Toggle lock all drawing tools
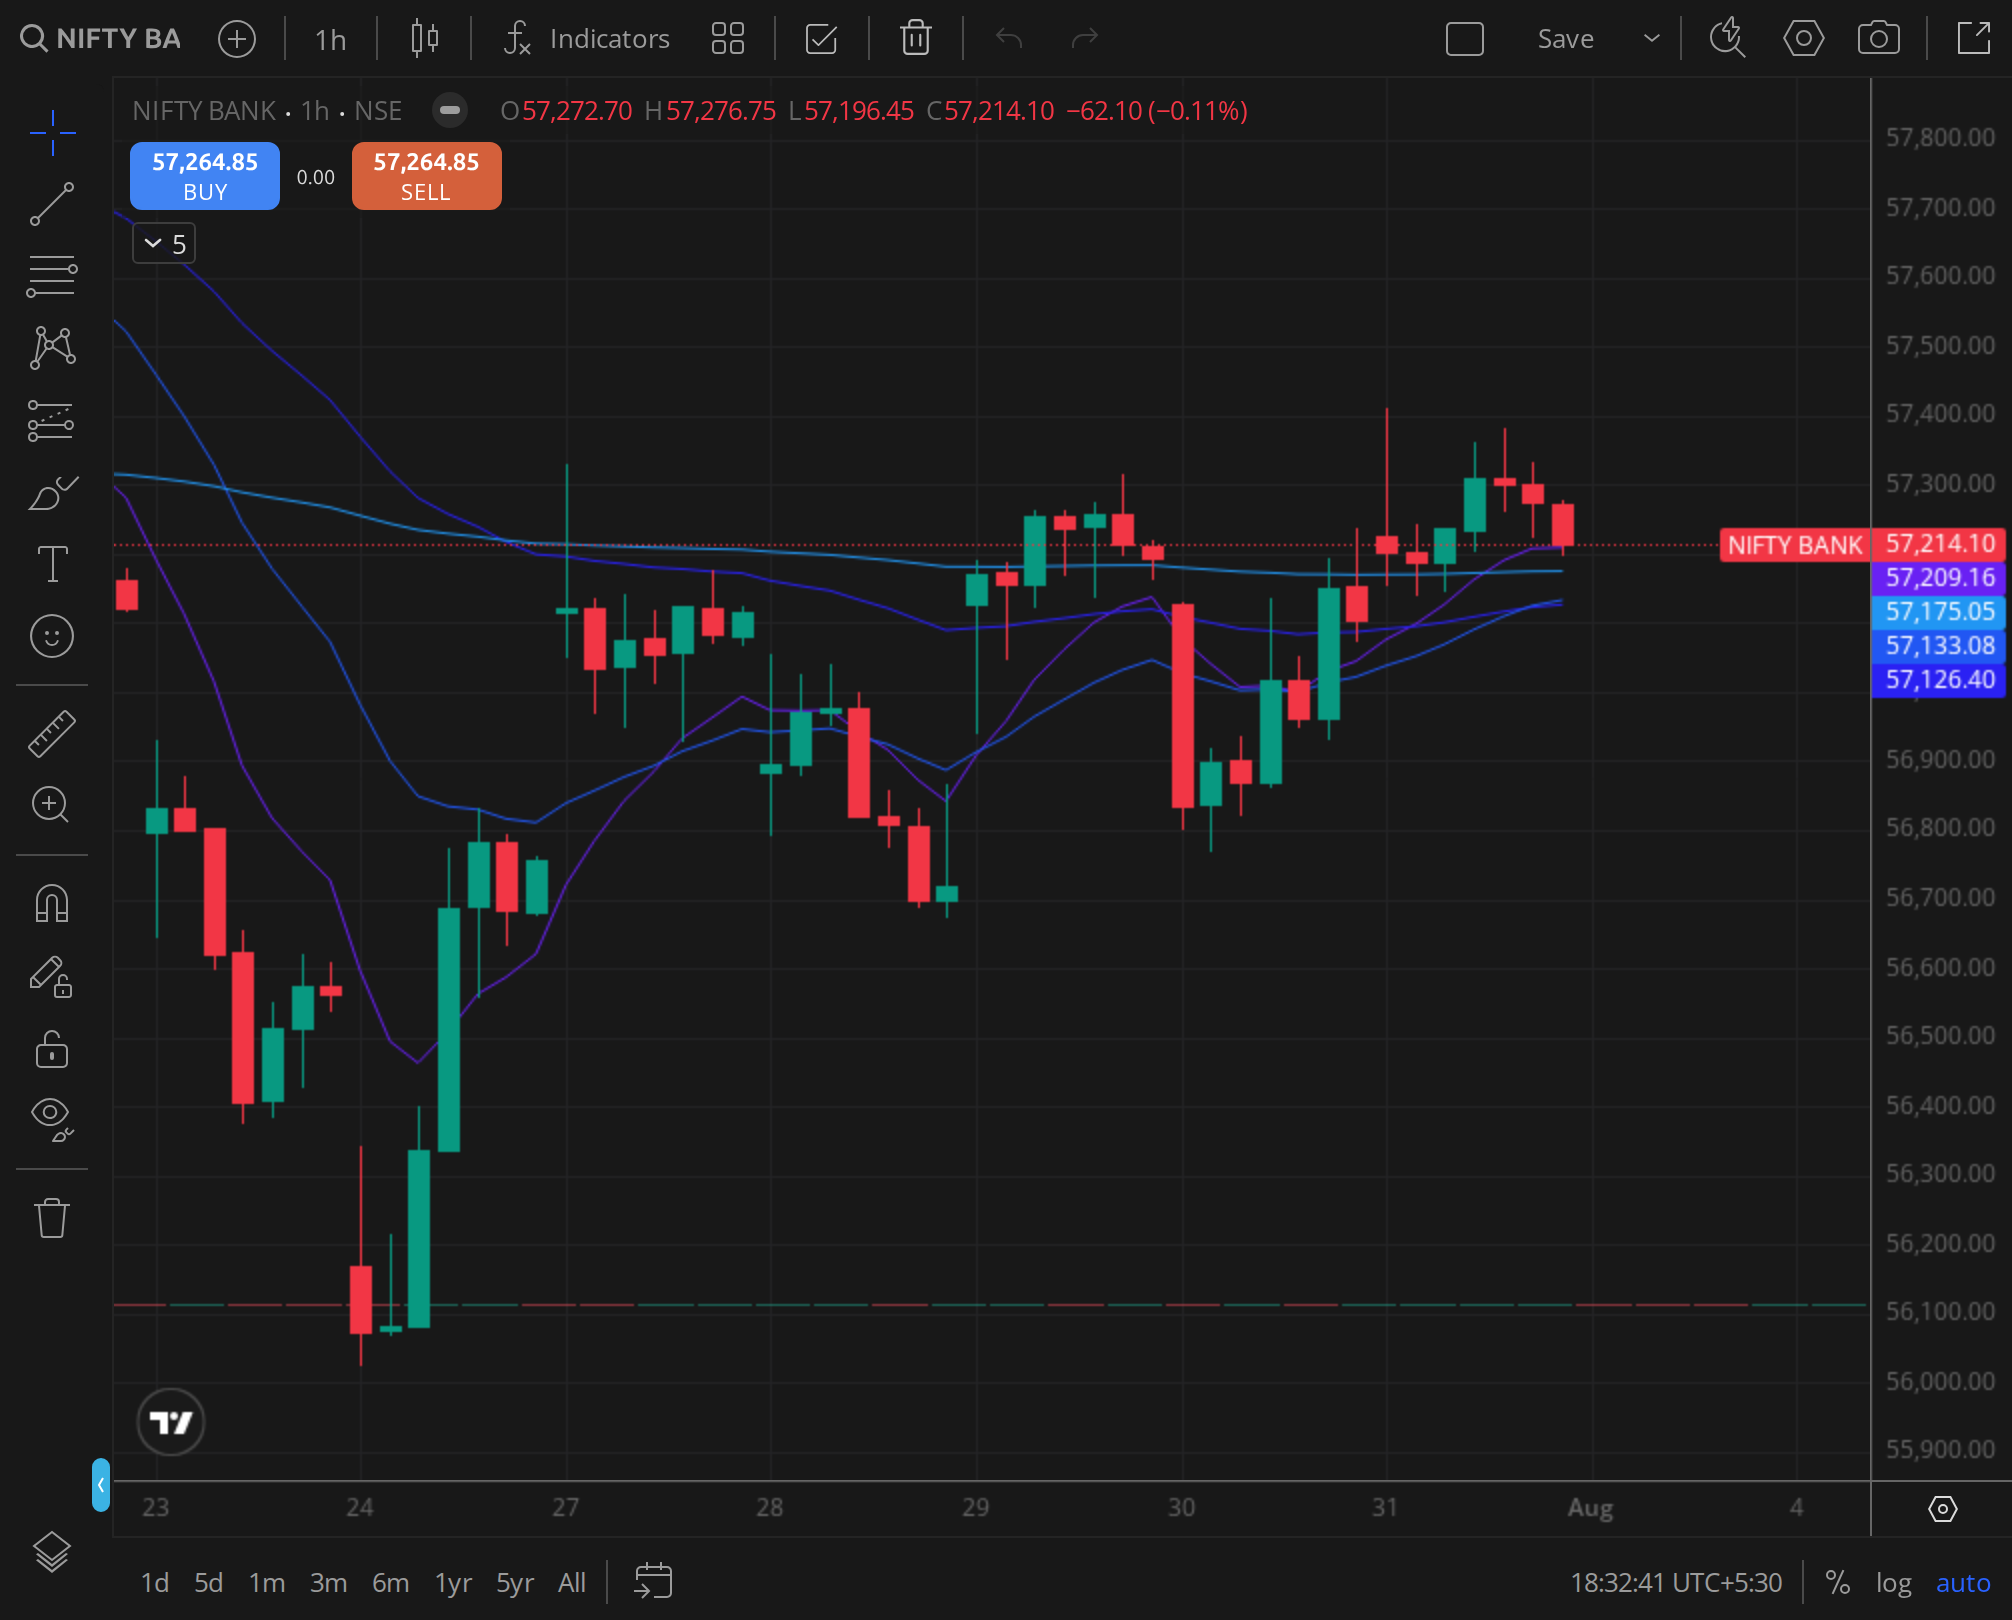This screenshot has width=2012, height=1620. [52, 1049]
